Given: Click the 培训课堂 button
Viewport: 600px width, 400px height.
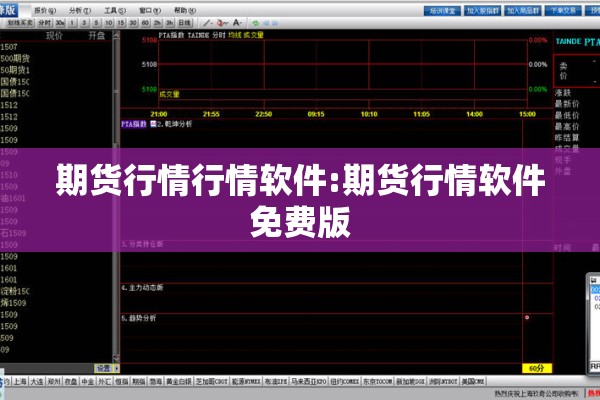Looking at the screenshot, I should (442, 11).
